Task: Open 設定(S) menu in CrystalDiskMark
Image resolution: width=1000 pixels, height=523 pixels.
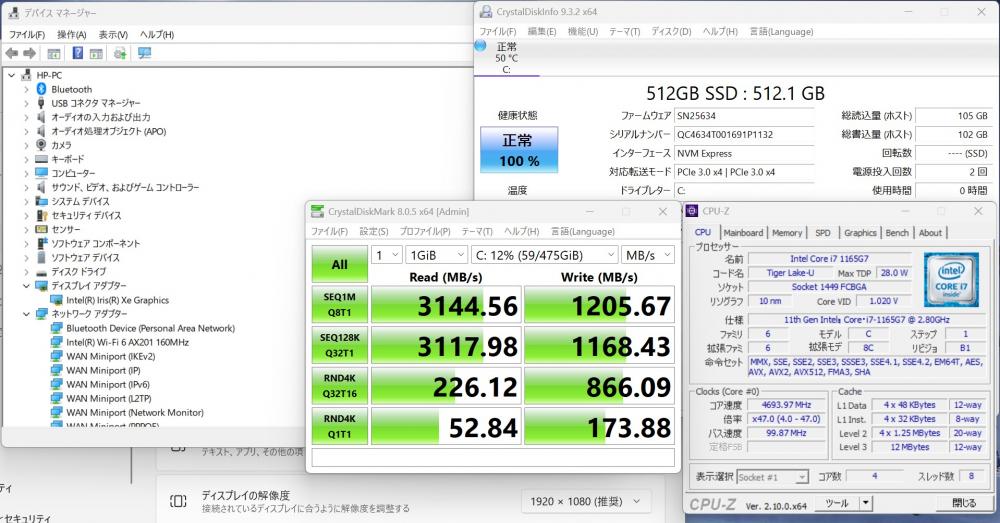Action: point(374,232)
